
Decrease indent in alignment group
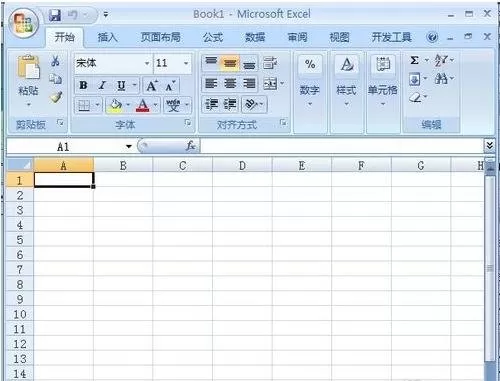click(211, 104)
